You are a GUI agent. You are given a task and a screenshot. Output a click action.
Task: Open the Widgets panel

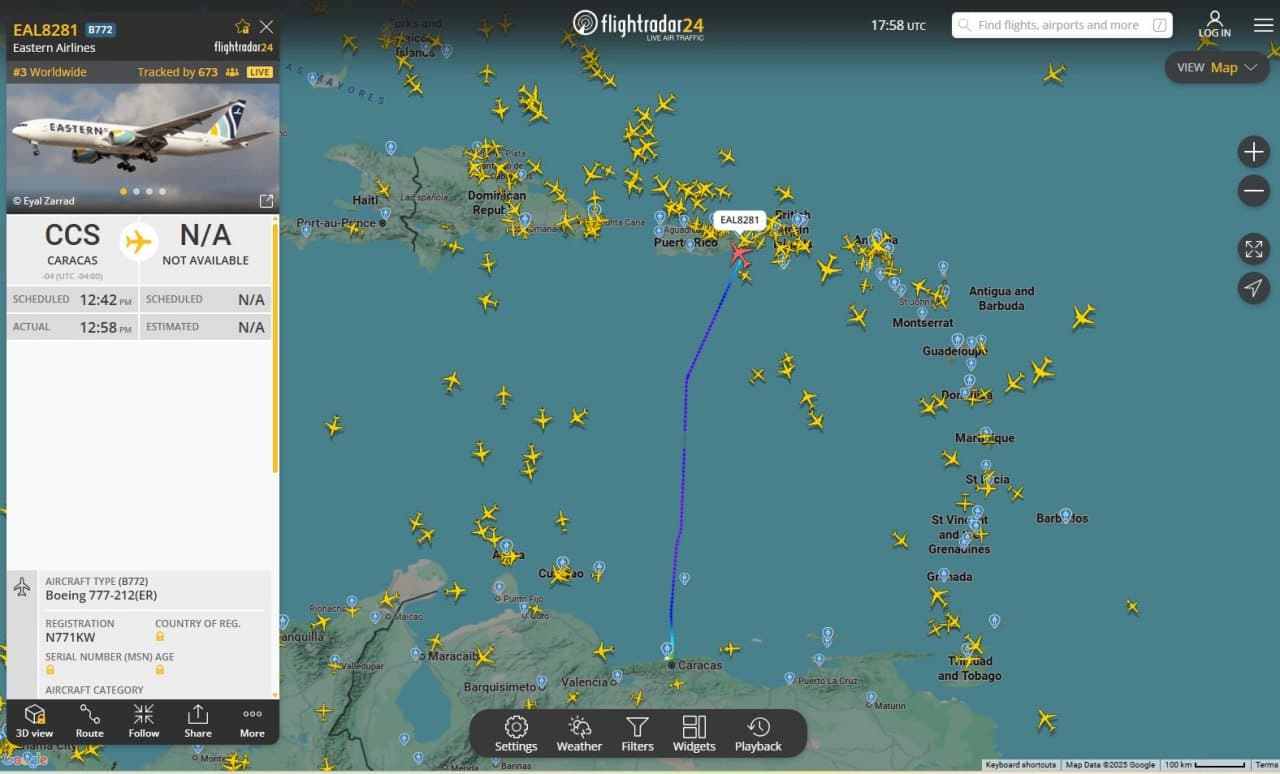694,733
